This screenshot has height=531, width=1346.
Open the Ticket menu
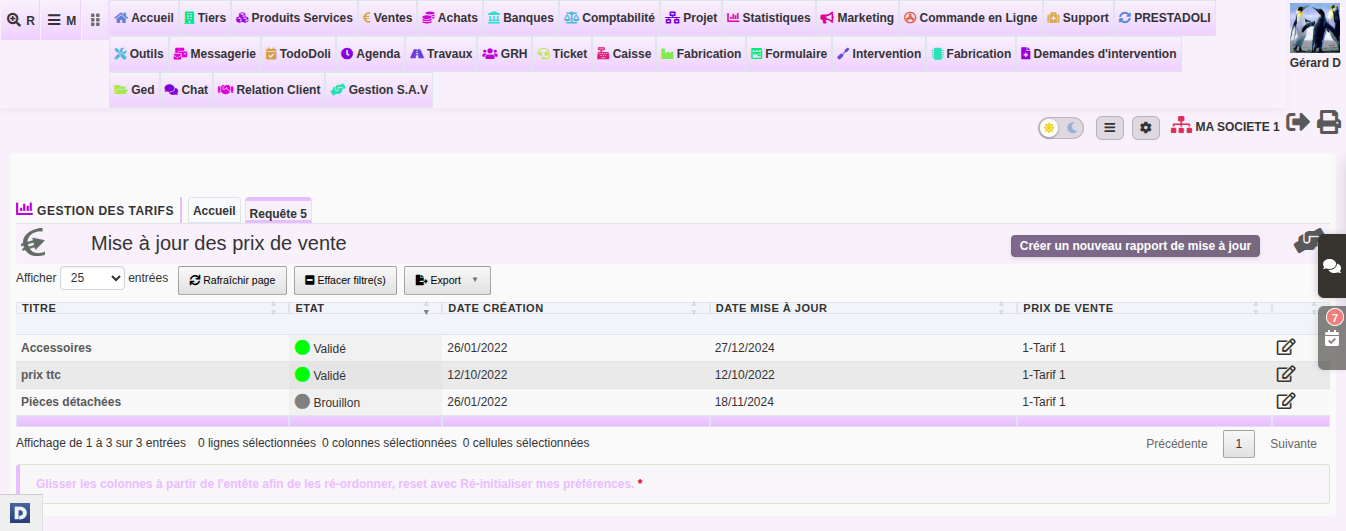562,54
